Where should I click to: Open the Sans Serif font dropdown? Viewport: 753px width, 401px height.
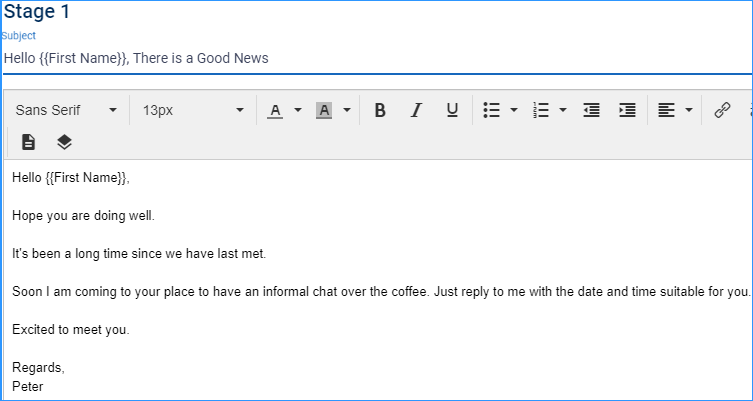coord(66,110)
